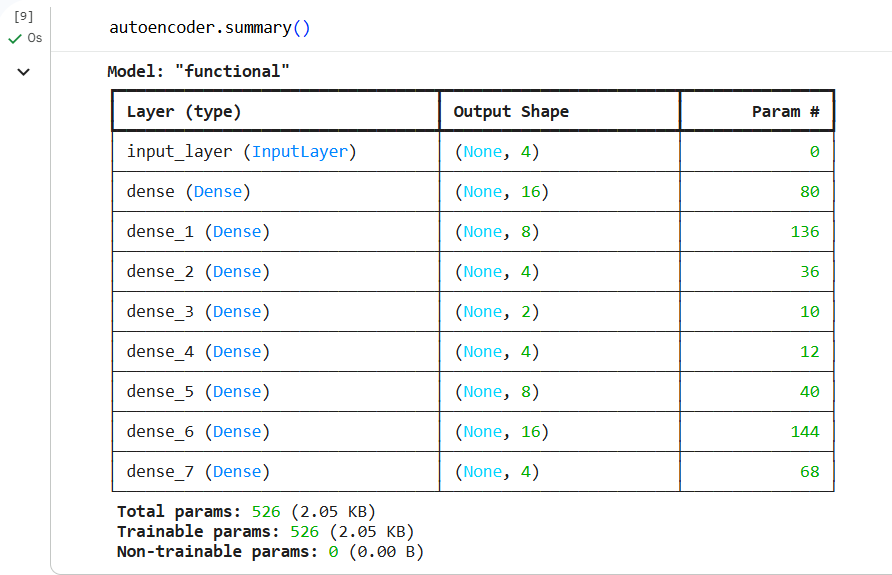Select the dense_3 (Dense) bottleneck layer name
Viewport: 892px width, 575px height.
198,311
